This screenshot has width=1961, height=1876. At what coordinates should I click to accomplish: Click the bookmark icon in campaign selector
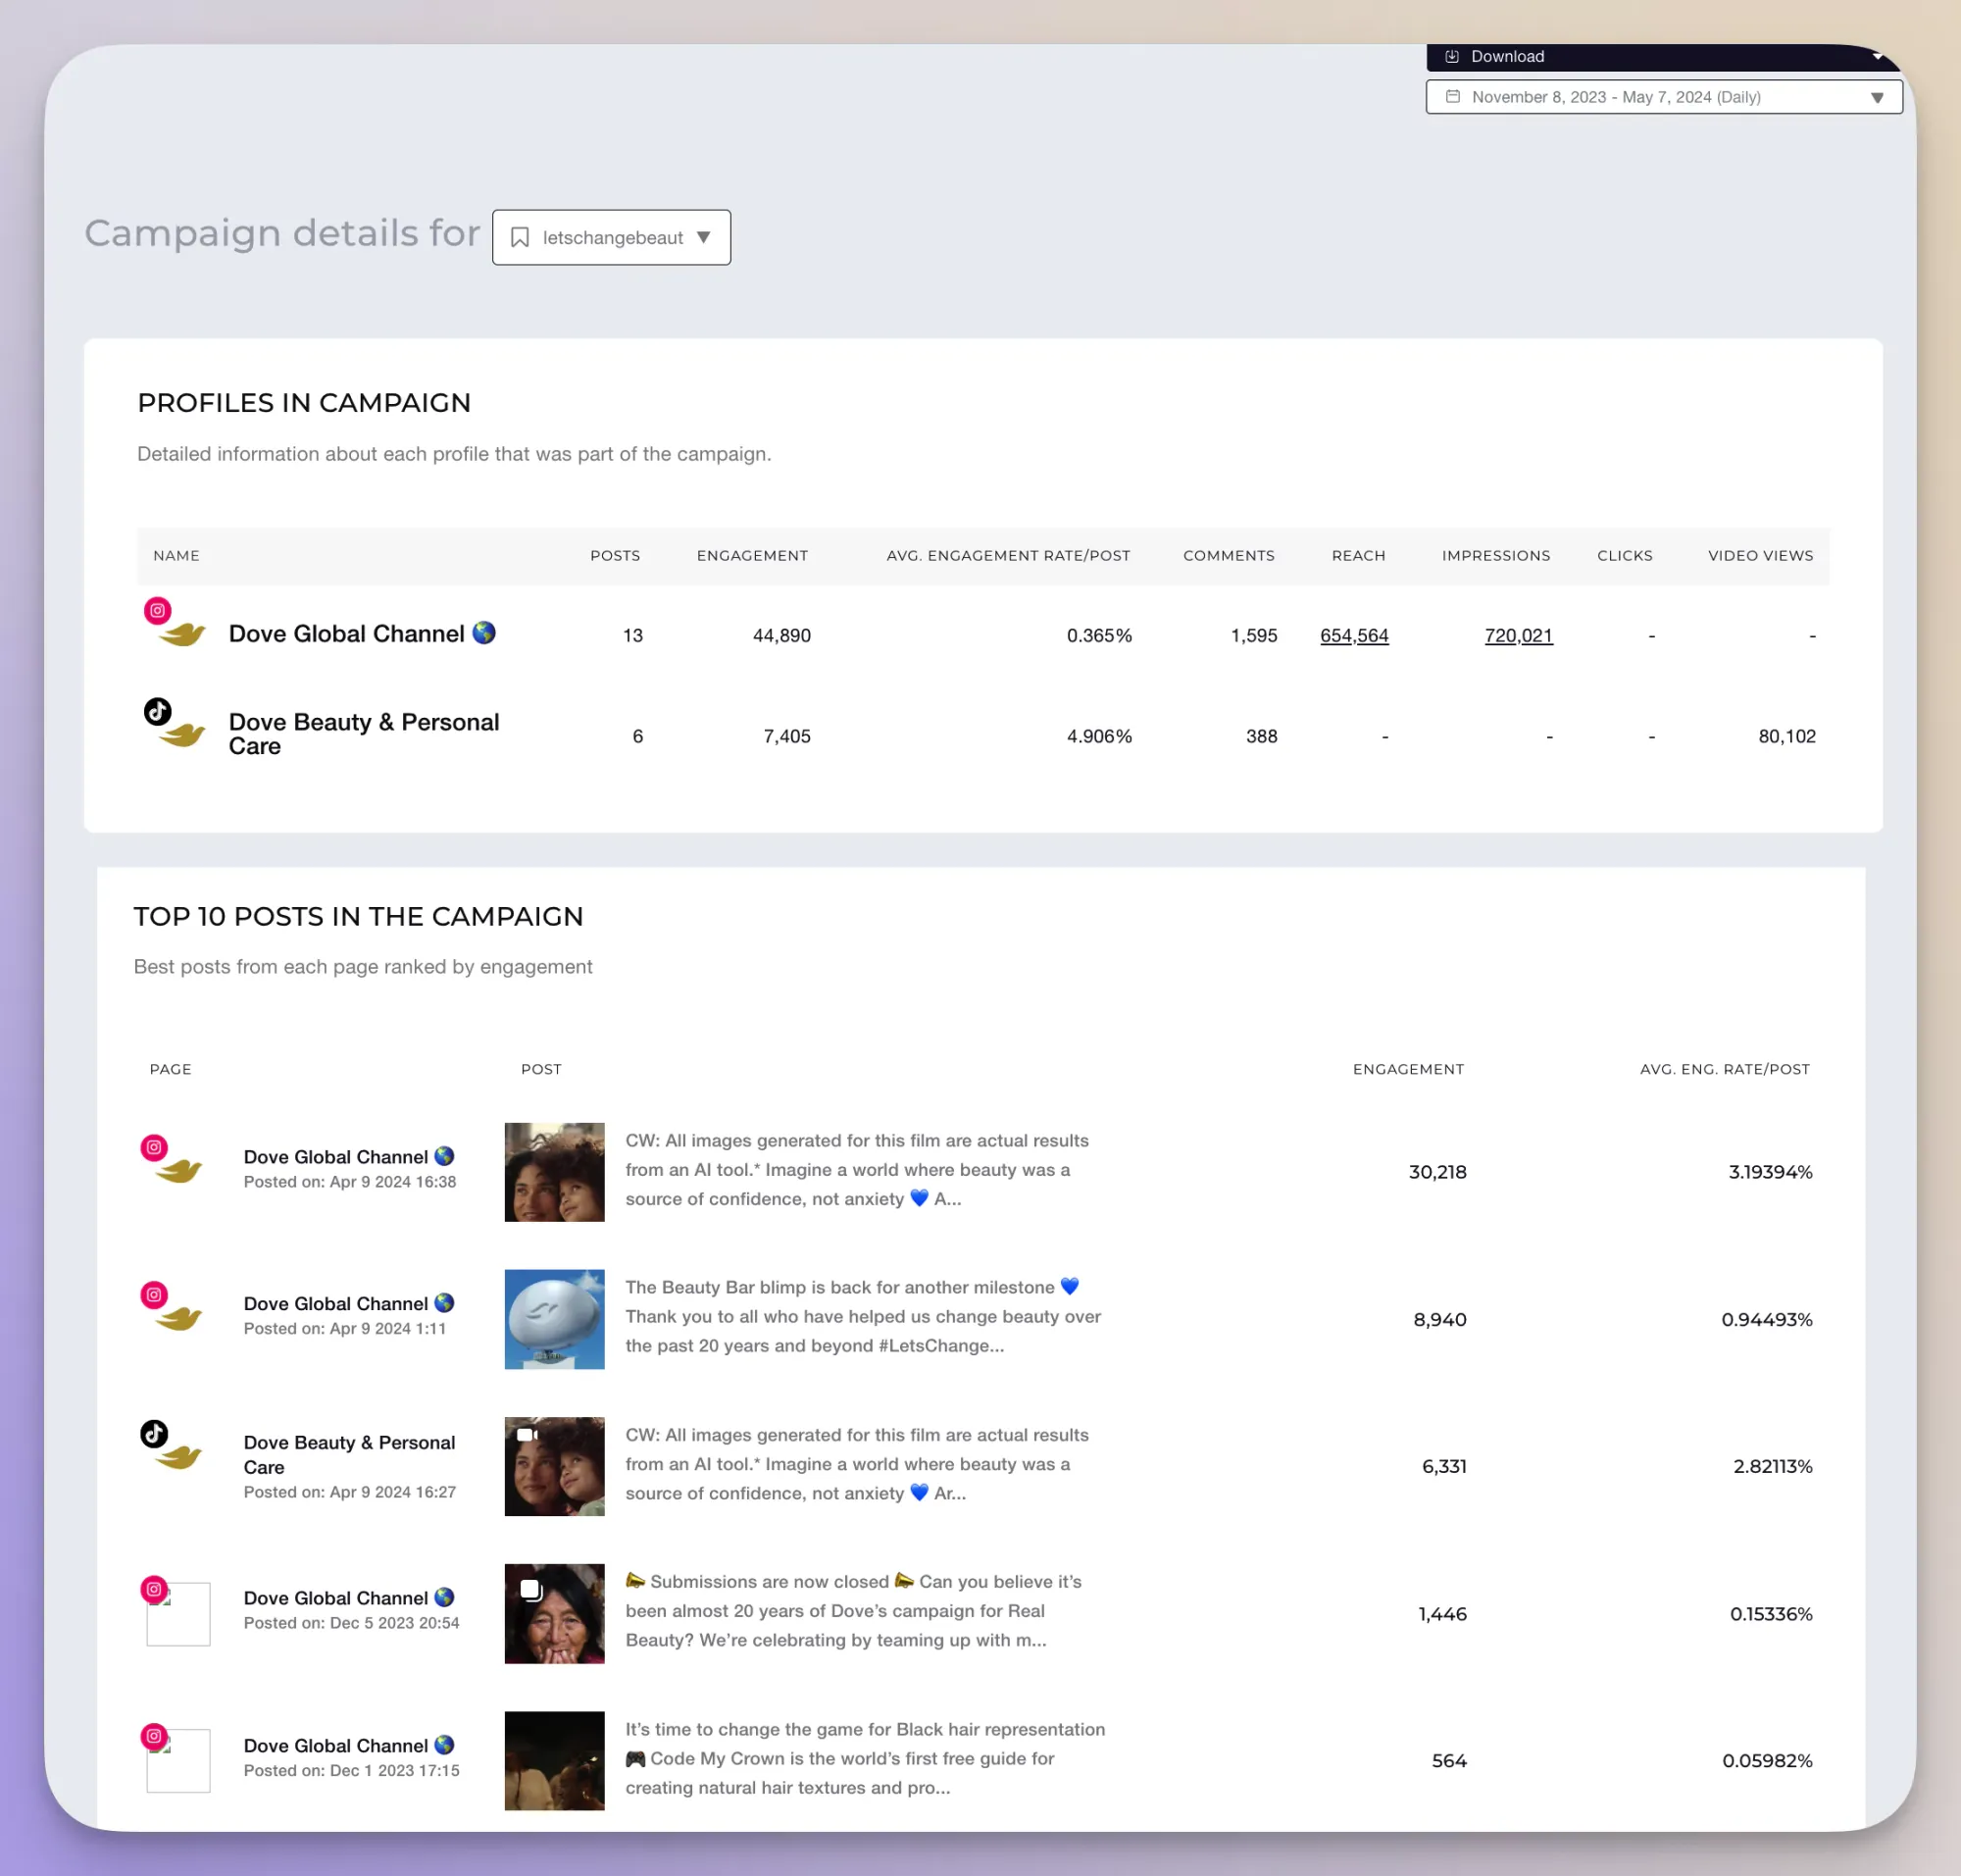519,237
